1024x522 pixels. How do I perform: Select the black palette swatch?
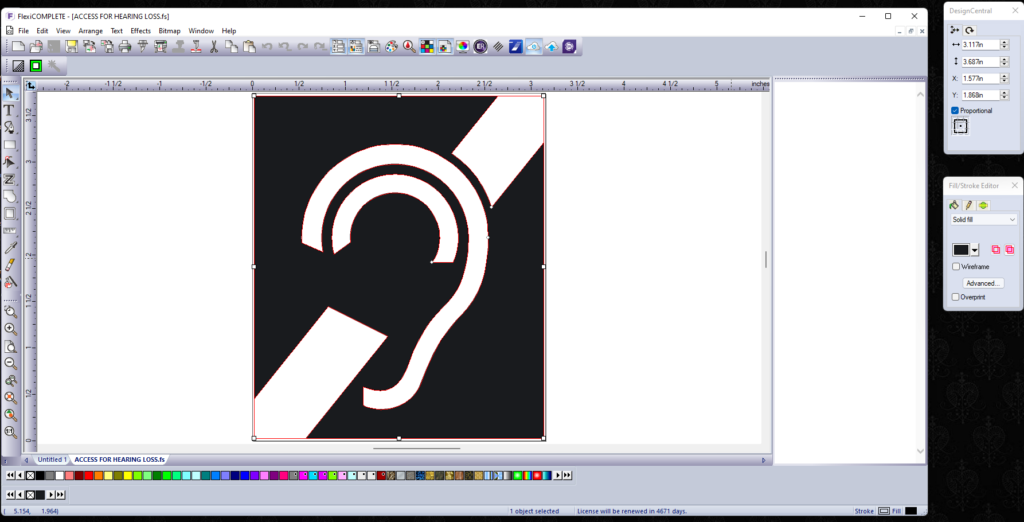pos(40,475)
